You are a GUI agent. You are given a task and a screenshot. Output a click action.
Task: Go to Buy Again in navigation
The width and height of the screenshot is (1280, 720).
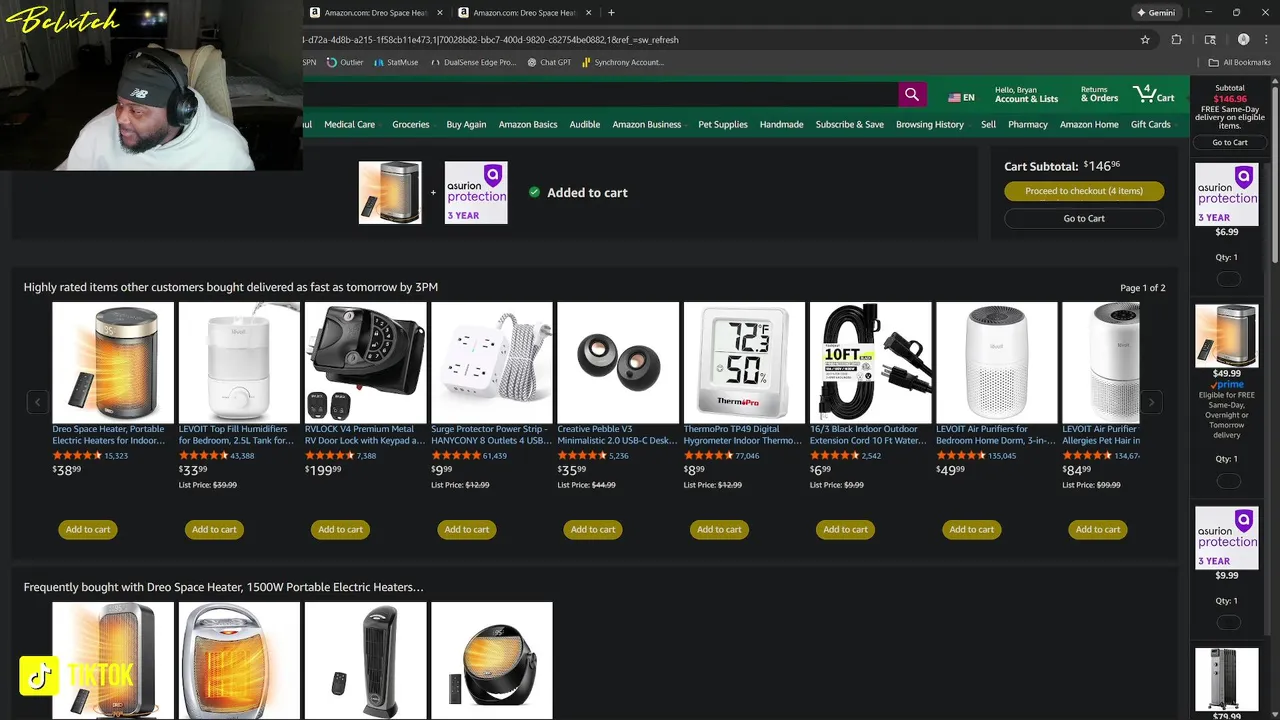(x=466, y=124)
